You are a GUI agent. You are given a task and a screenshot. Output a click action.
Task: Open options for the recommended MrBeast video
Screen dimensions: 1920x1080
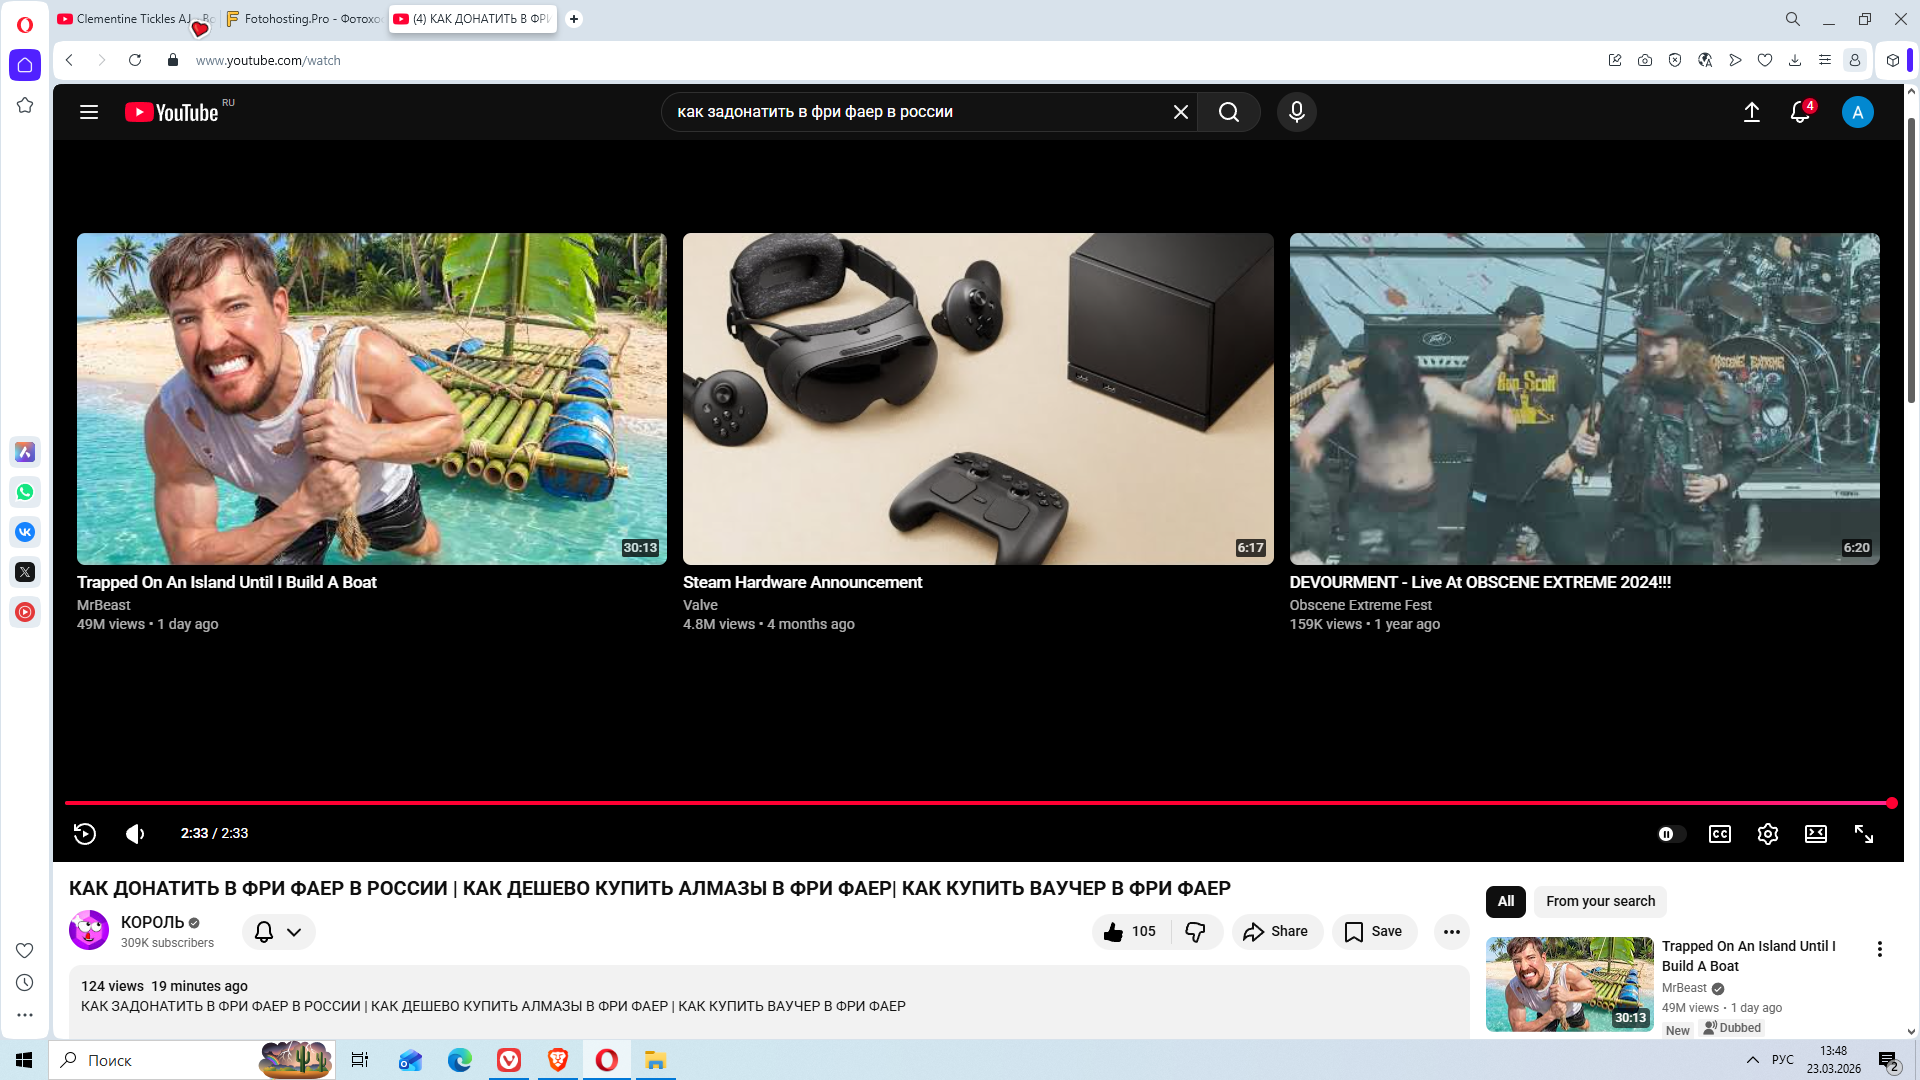click(x=1879, y=949)
